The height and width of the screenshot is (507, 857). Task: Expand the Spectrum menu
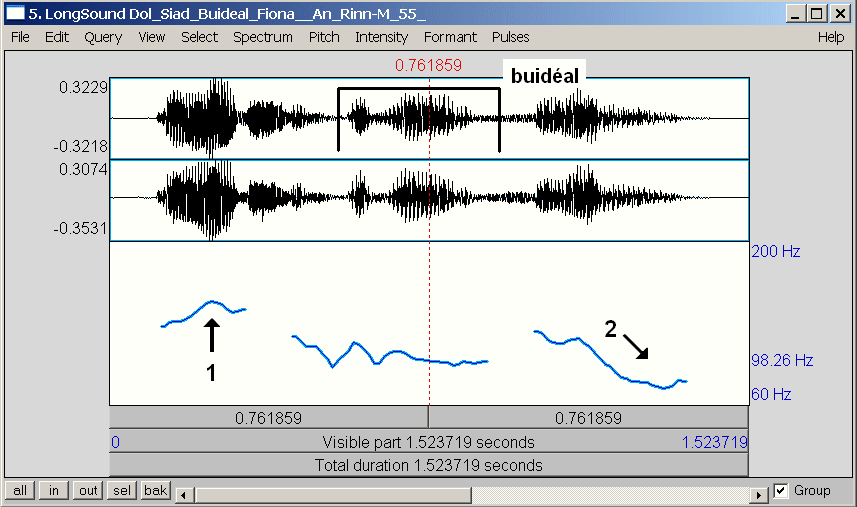click(263, 37)
